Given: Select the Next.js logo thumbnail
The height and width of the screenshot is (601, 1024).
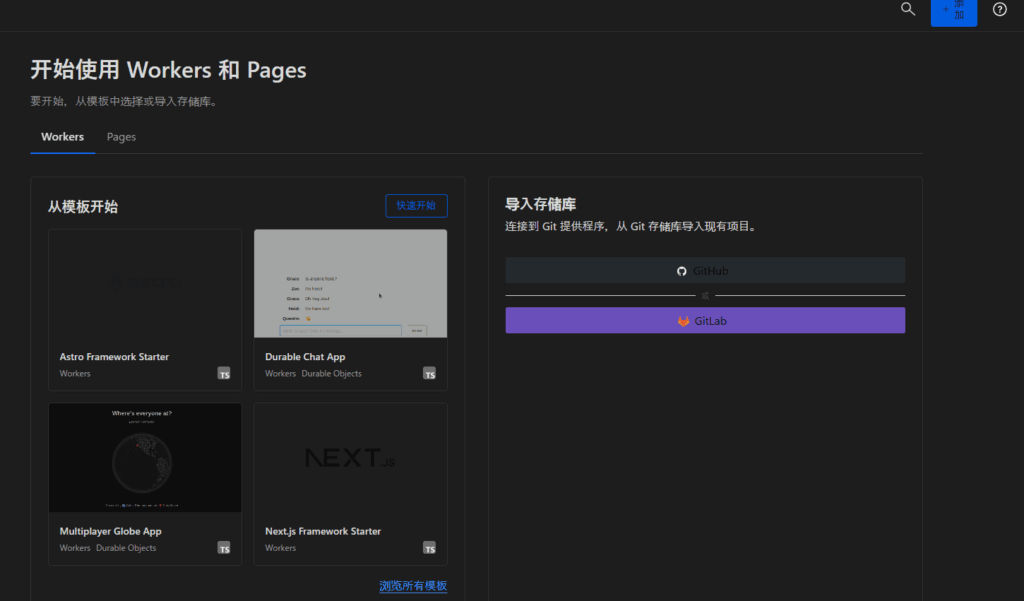Looking at the screenshot, I should coord(350,458).
